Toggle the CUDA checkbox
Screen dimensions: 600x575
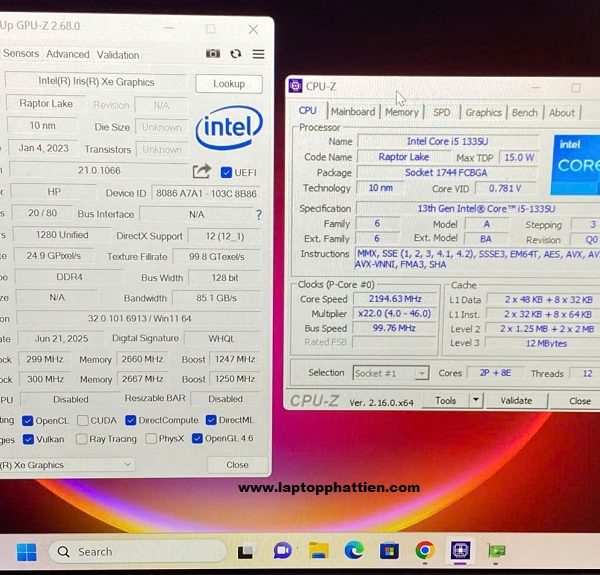82,420
